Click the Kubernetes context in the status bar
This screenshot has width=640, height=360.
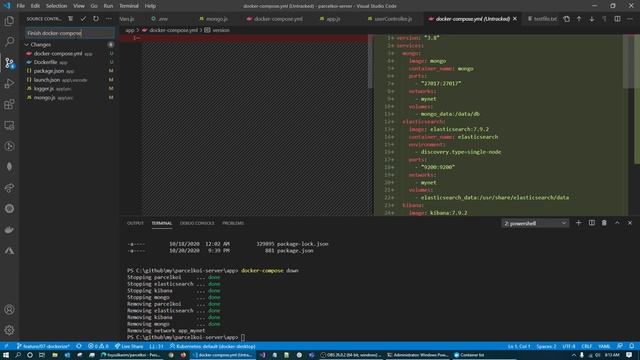[212, 346]
